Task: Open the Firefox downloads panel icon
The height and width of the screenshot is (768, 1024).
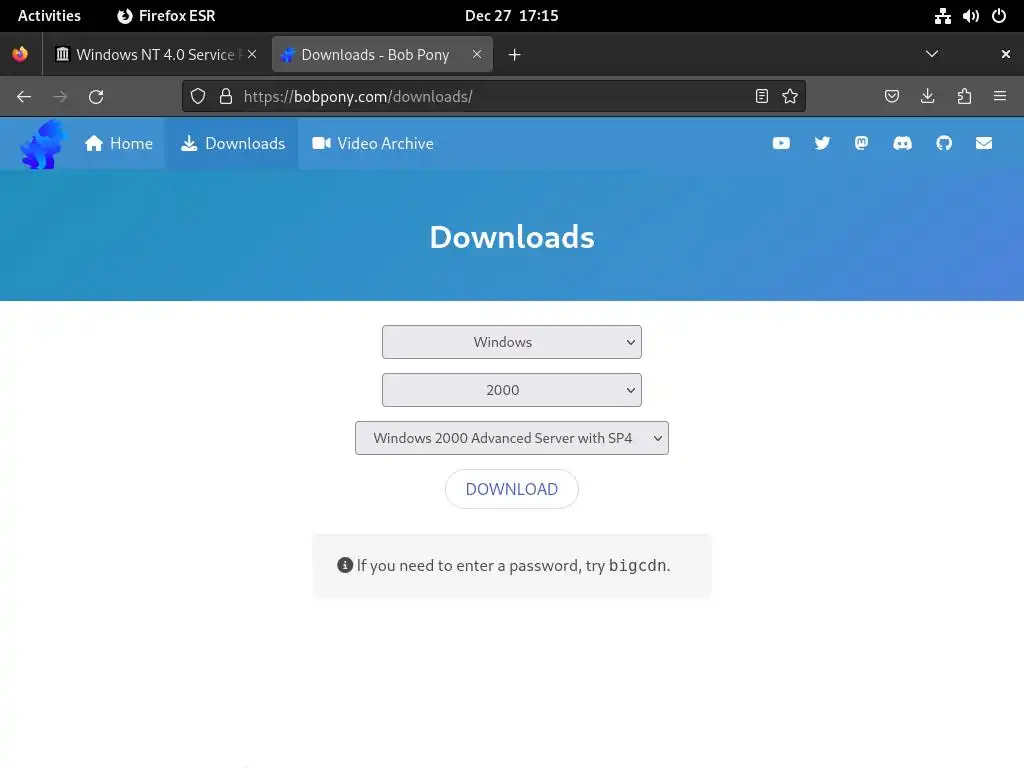Action: 927,97
